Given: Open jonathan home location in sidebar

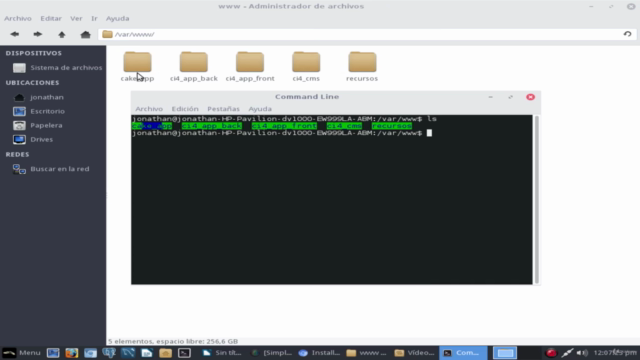Looking at the screenshot, I should (39, 97).
